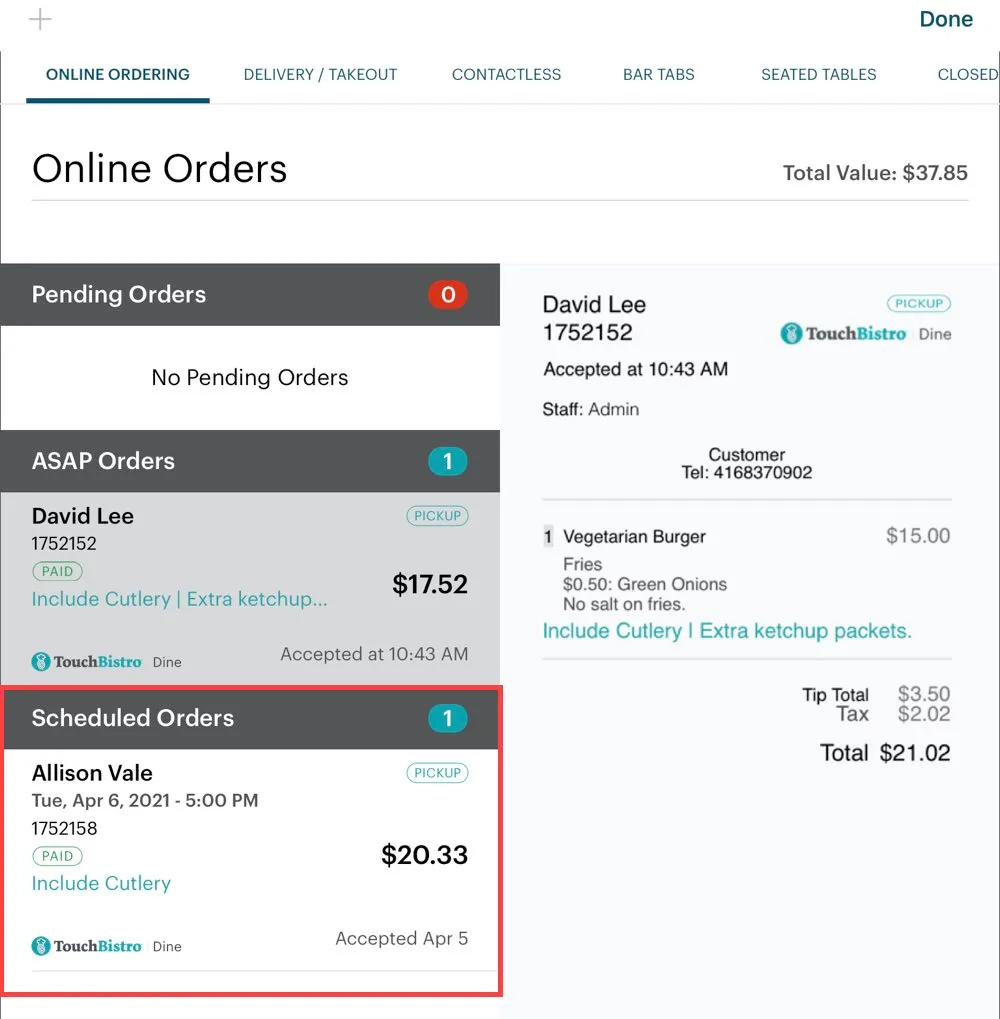Click the TouchBistro Dine logo on David Lee's card
The image size is (1000, 1019).
[86, 661]
